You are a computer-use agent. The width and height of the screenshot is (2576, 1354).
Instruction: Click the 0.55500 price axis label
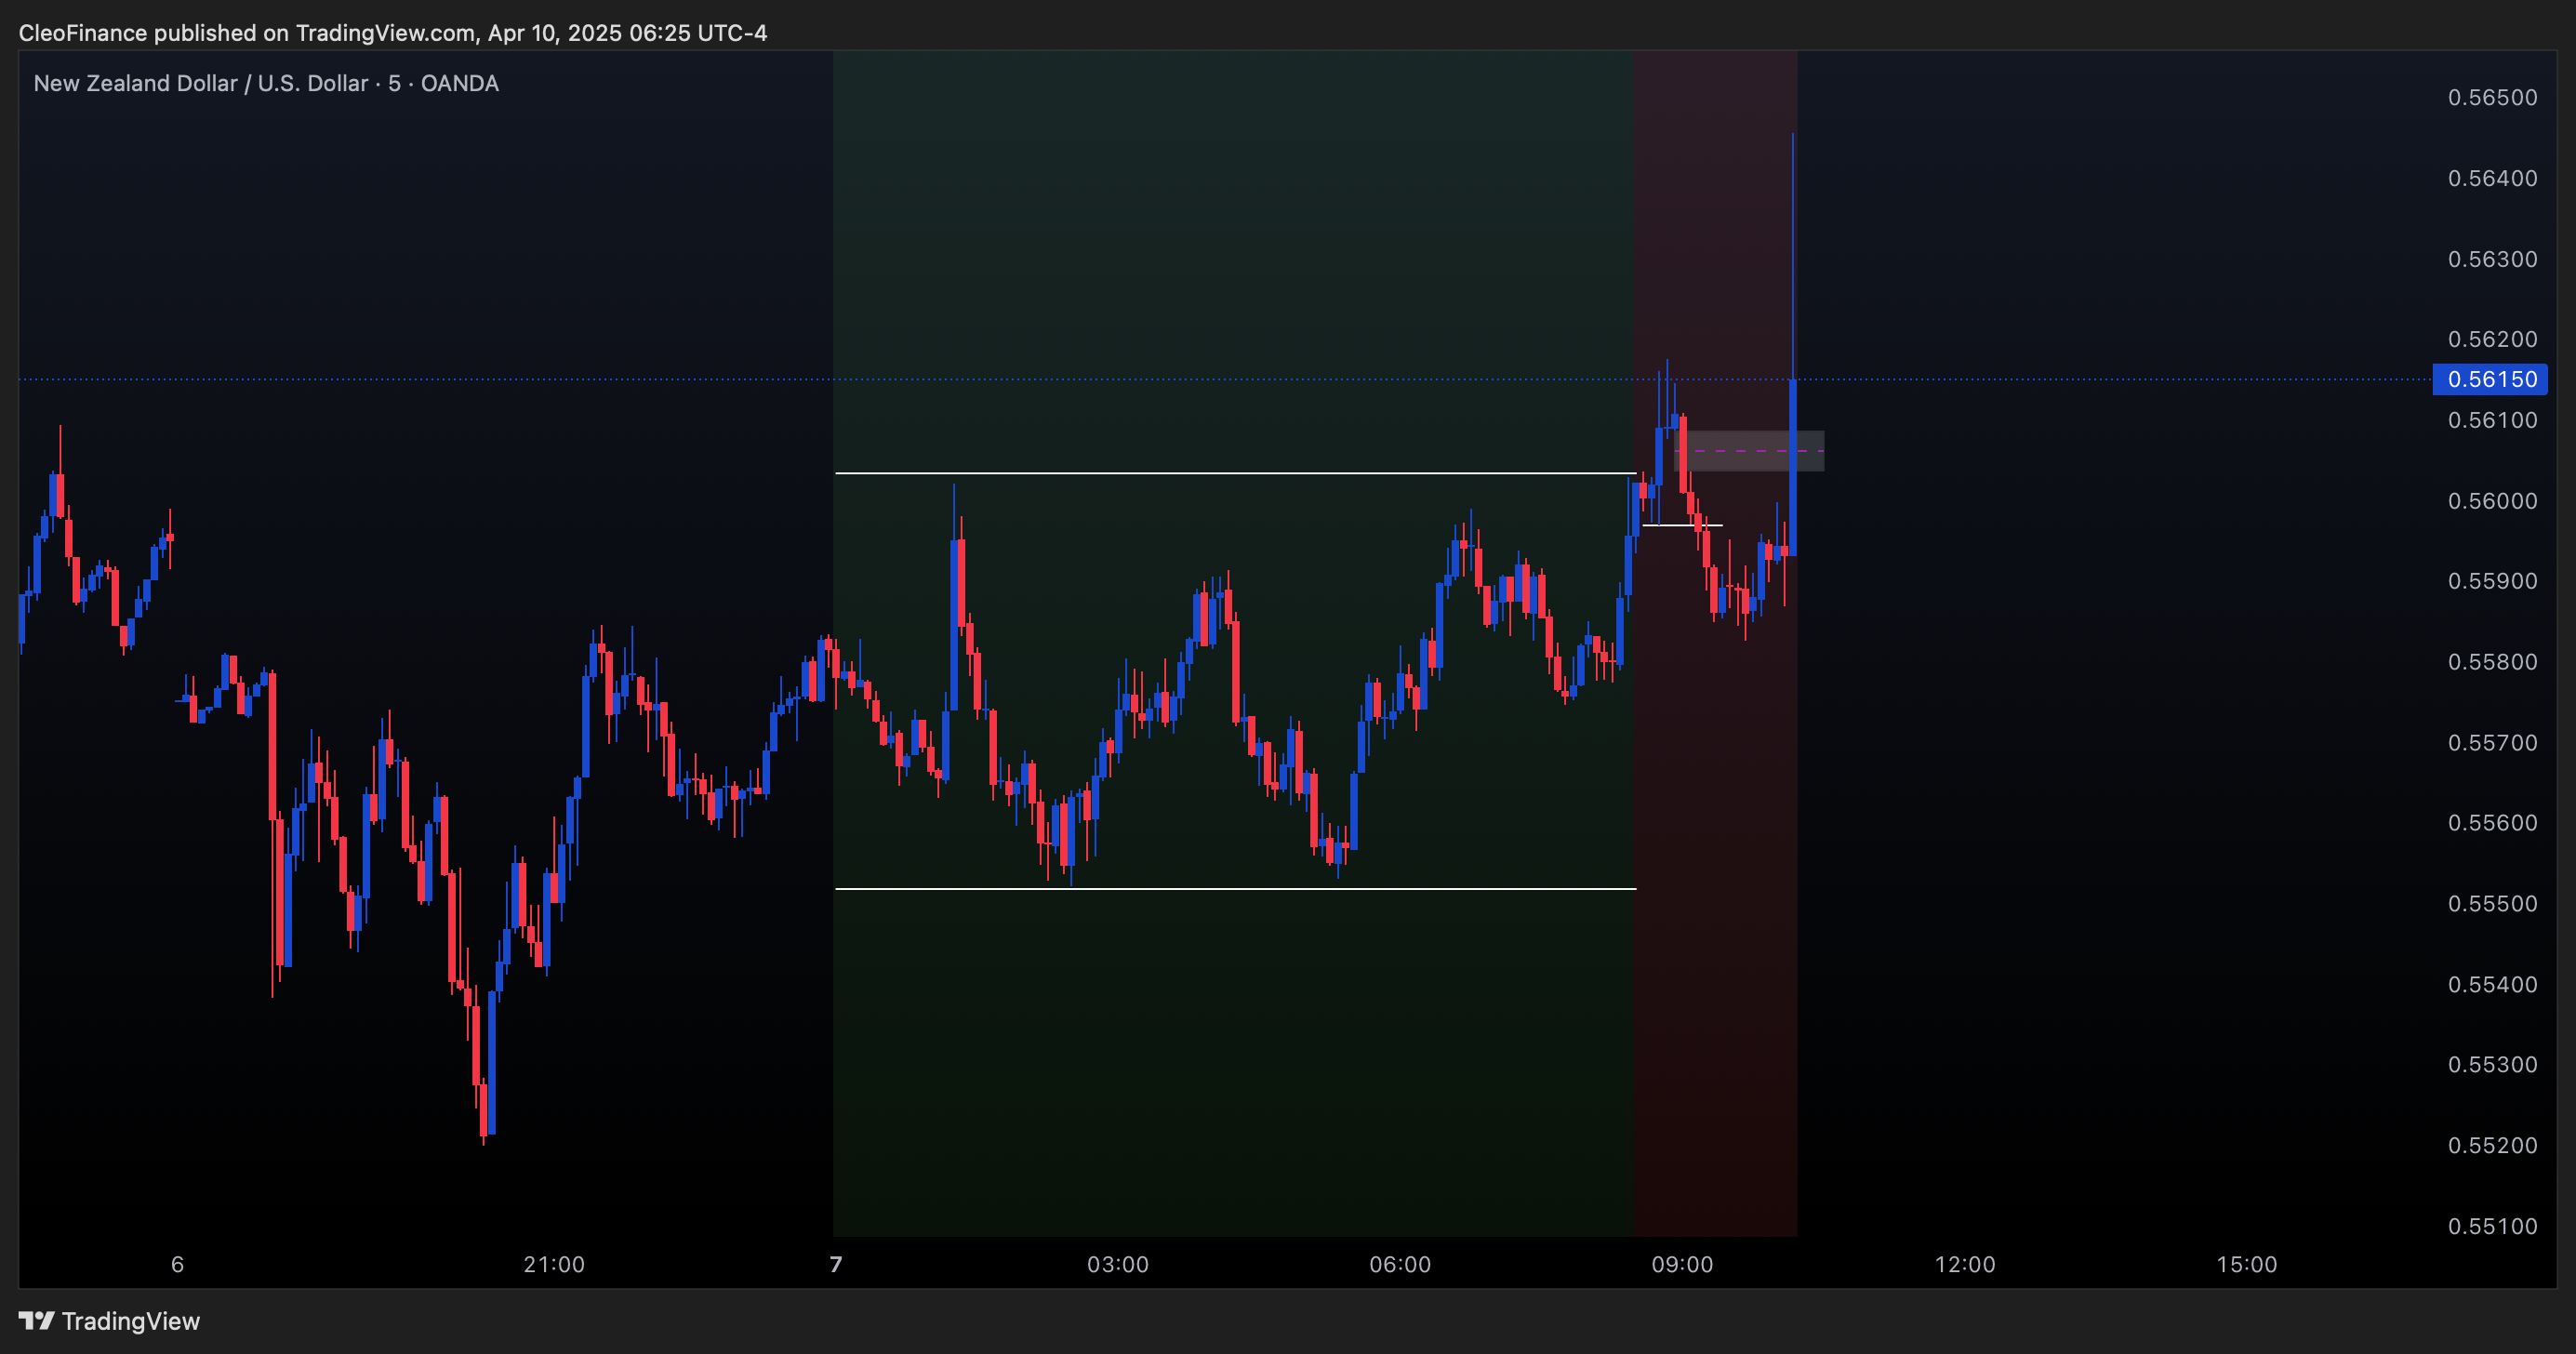(2492, 904)
